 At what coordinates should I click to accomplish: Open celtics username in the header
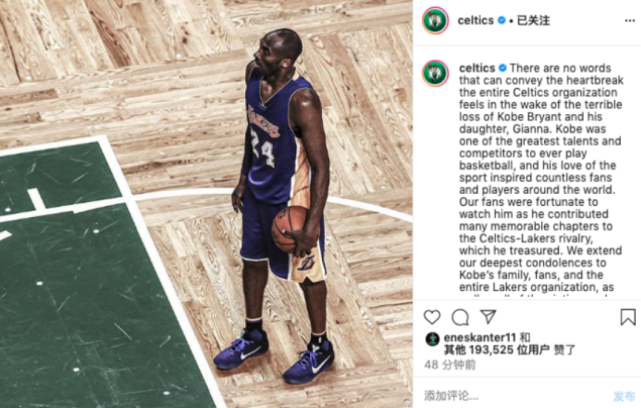[476, 20]
